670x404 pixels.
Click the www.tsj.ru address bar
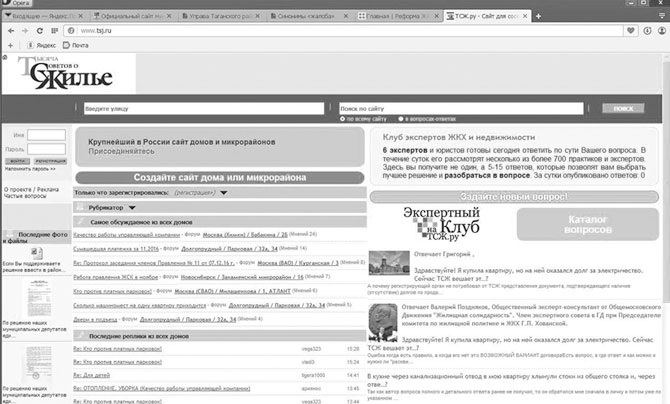pyautogui.click(x=344, y=31)
